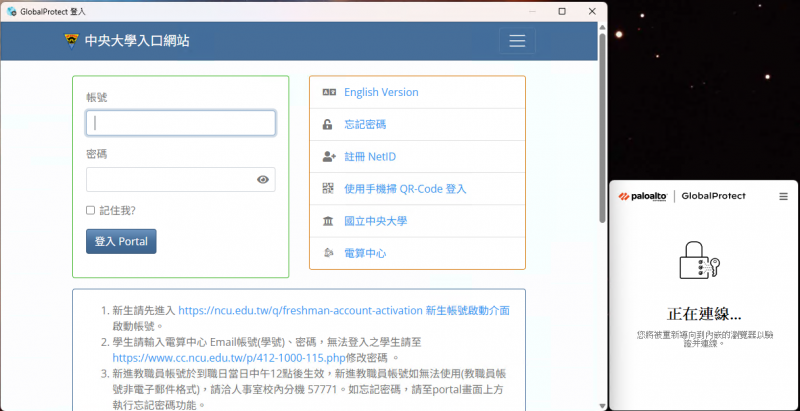Click the unlock icon beside 忘記密碼
Viewport: 800px width, 411px height.
coord(327,125)
